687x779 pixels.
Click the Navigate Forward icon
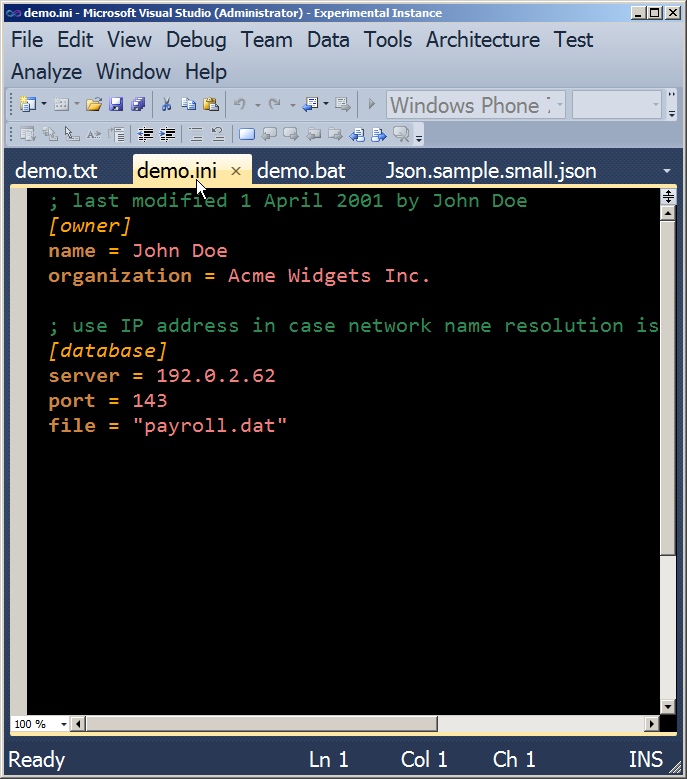point(343,104)
